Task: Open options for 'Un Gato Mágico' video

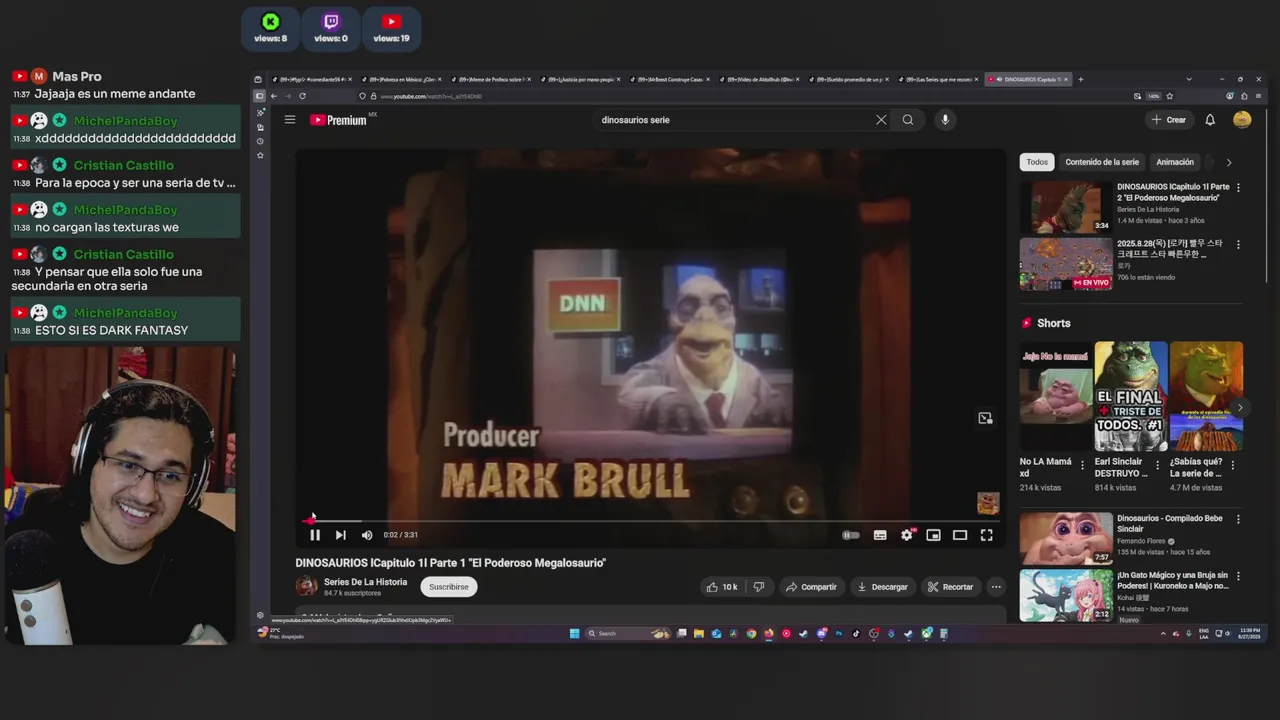Action: tap(1238, 576)
